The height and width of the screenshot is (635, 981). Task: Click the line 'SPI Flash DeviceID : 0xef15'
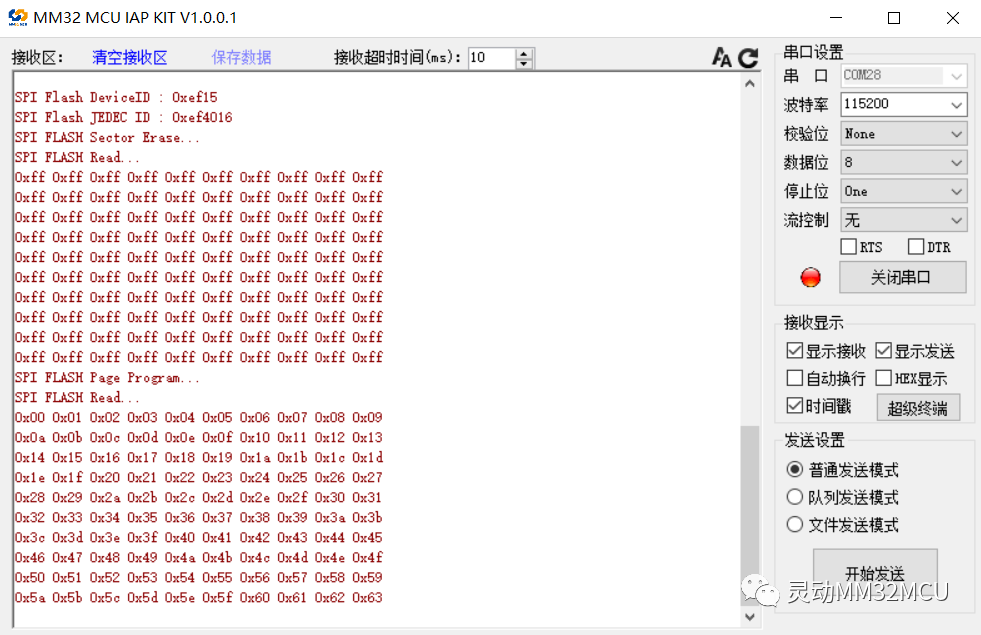pyautogui.click(x=116, y=98)
